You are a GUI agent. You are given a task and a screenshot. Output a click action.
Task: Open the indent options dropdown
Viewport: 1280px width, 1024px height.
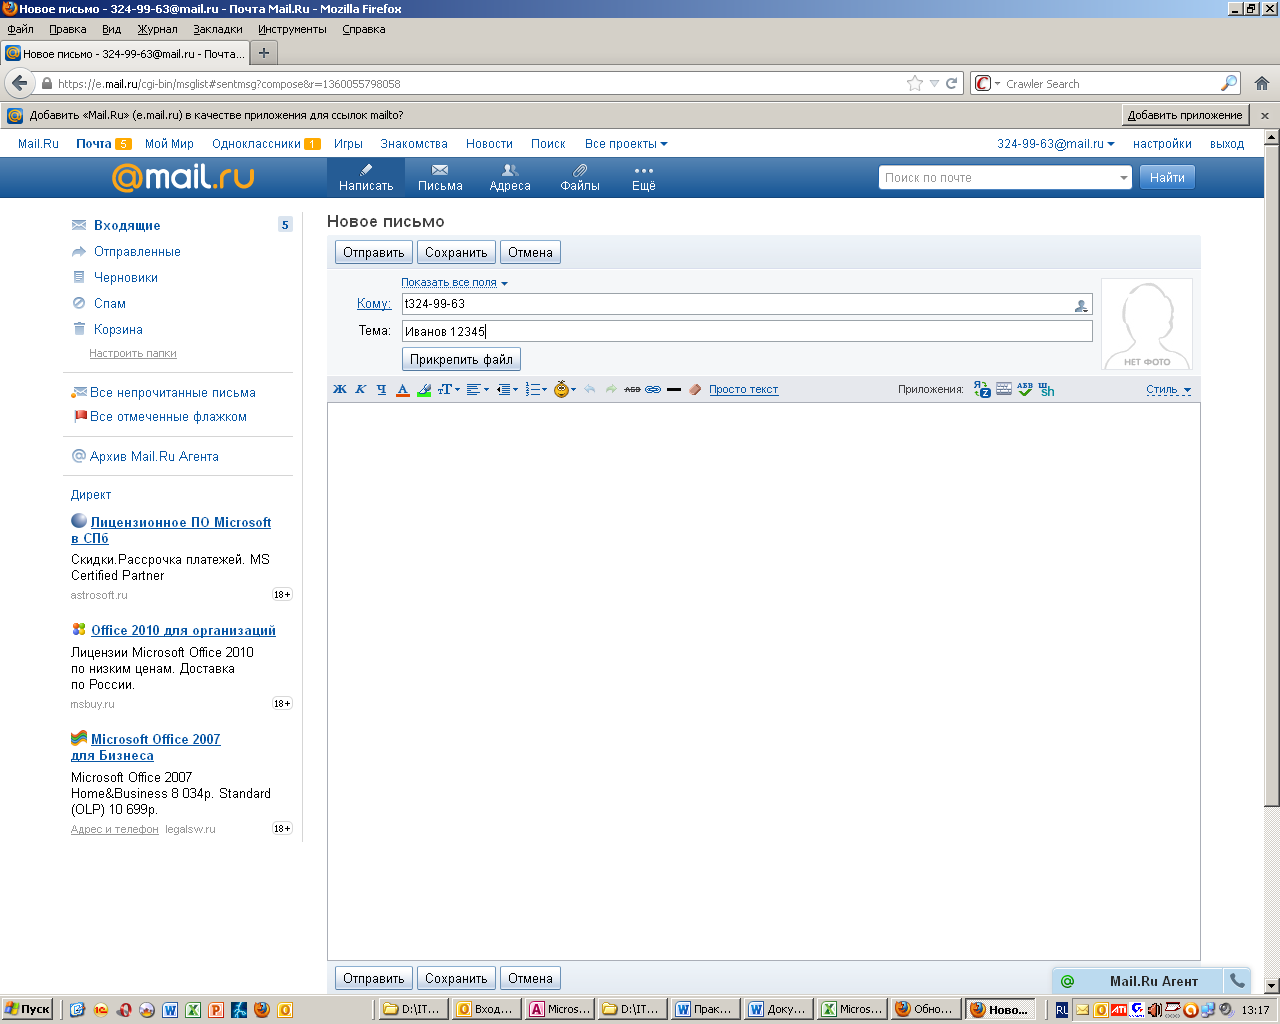coord(507,389)
